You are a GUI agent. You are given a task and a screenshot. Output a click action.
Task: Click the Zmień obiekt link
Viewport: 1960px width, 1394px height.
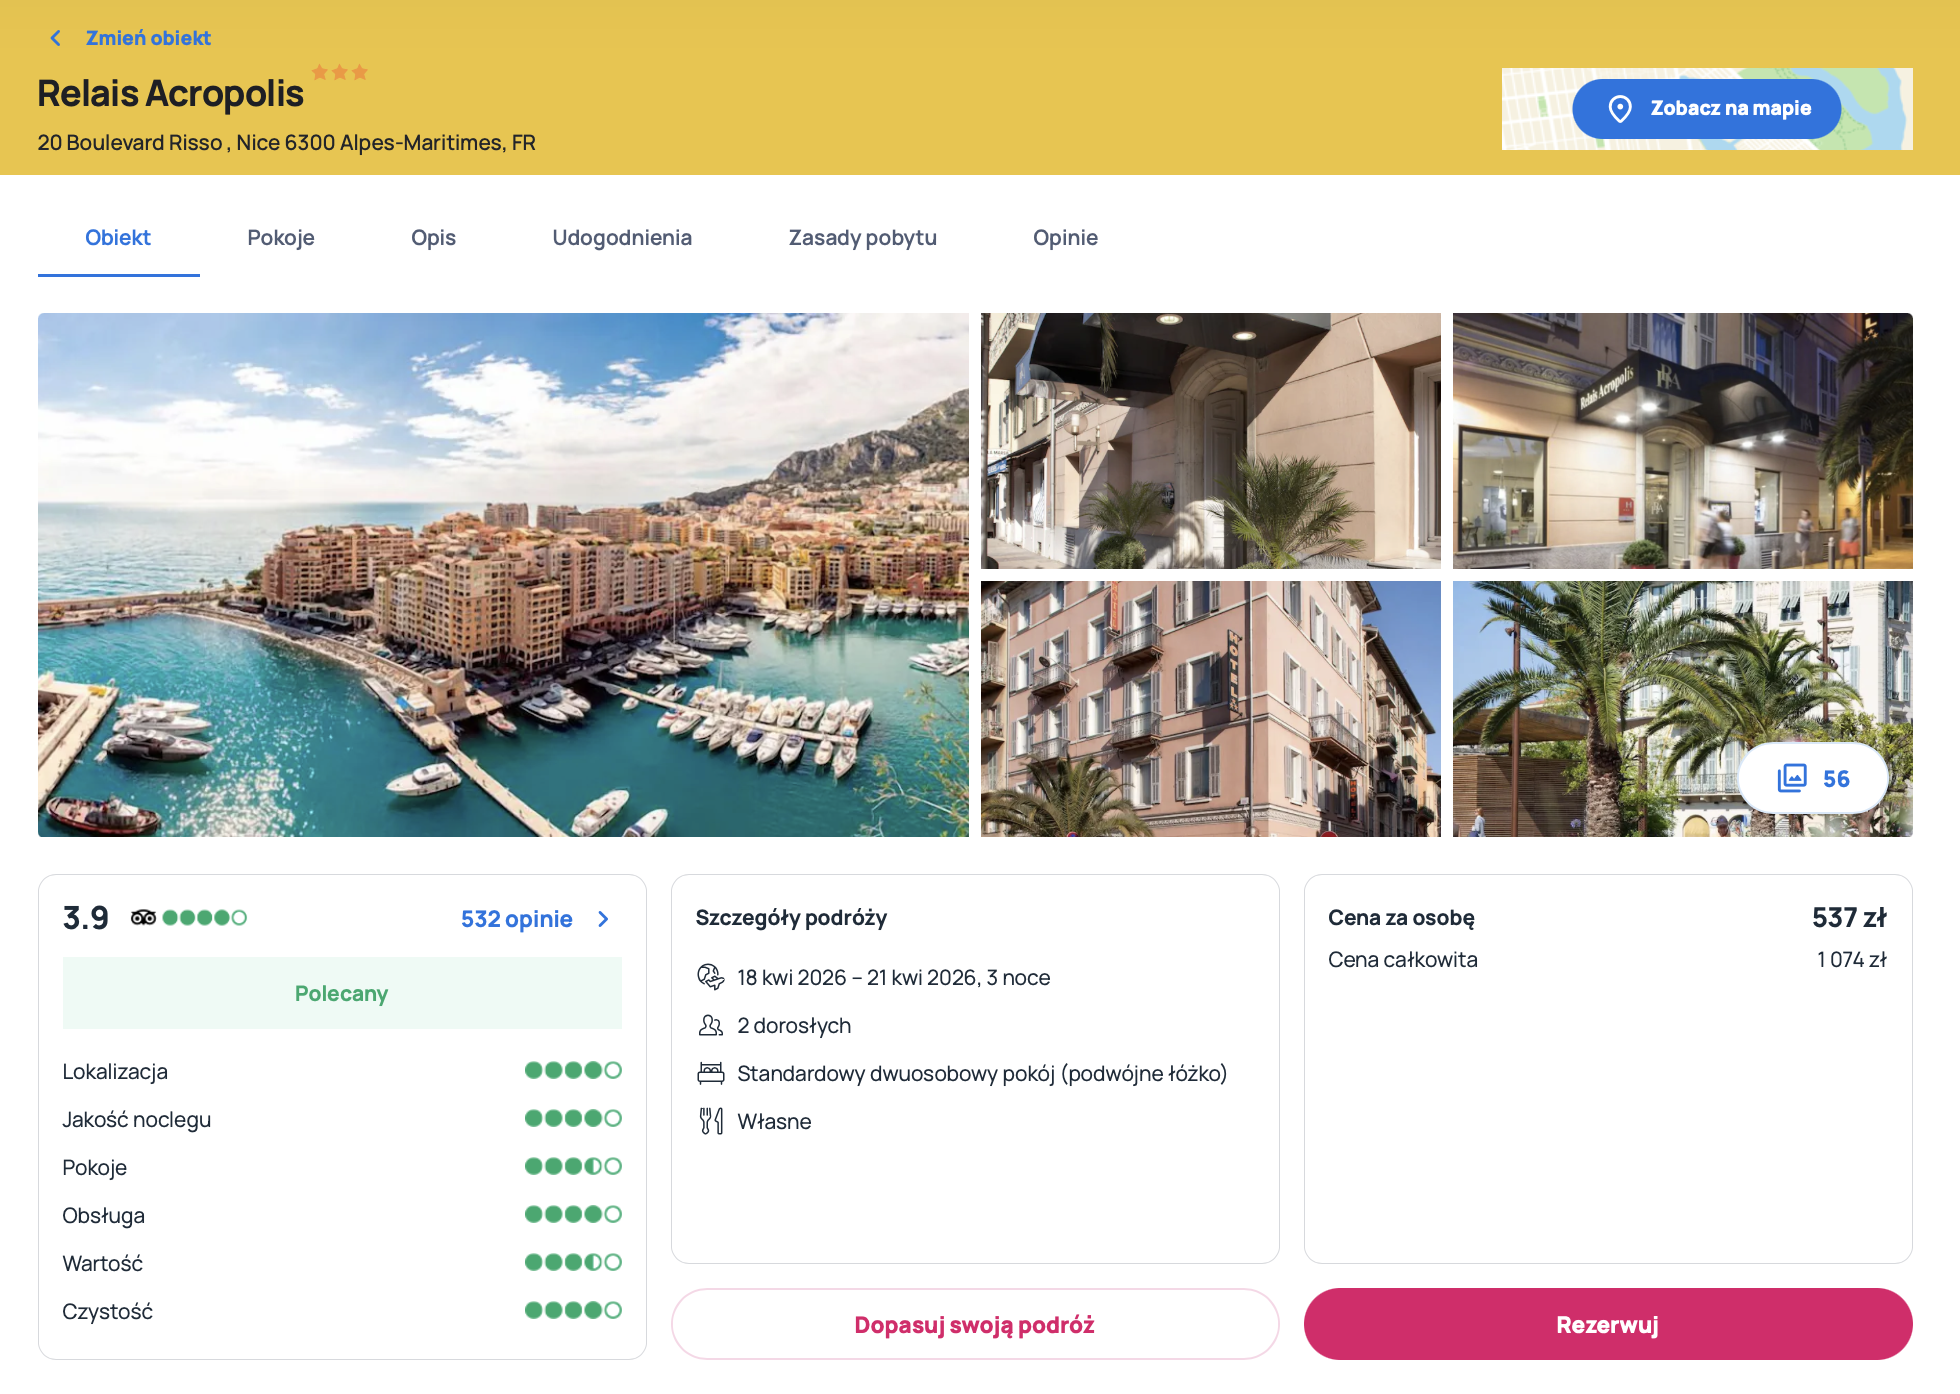[x=148, y=38]
